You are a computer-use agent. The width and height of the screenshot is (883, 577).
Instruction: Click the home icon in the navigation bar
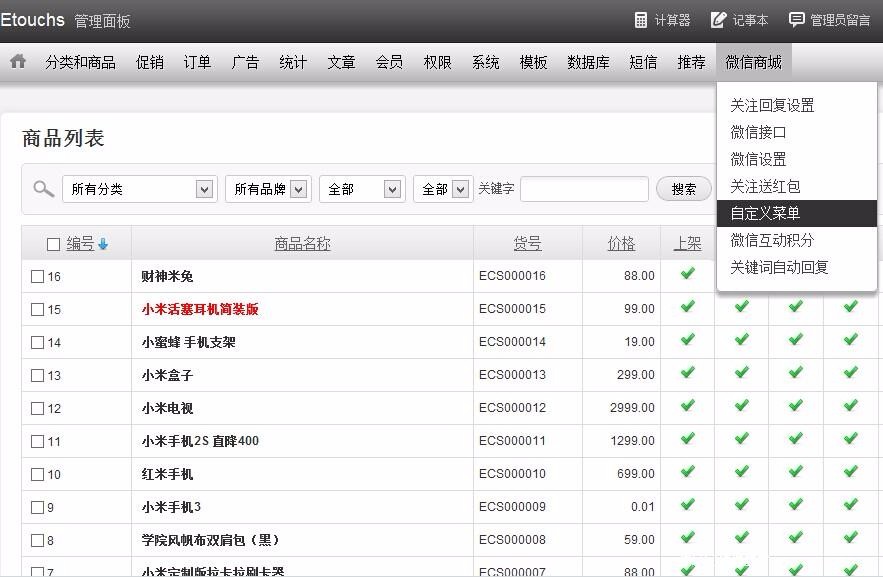[x=18, y=61]
